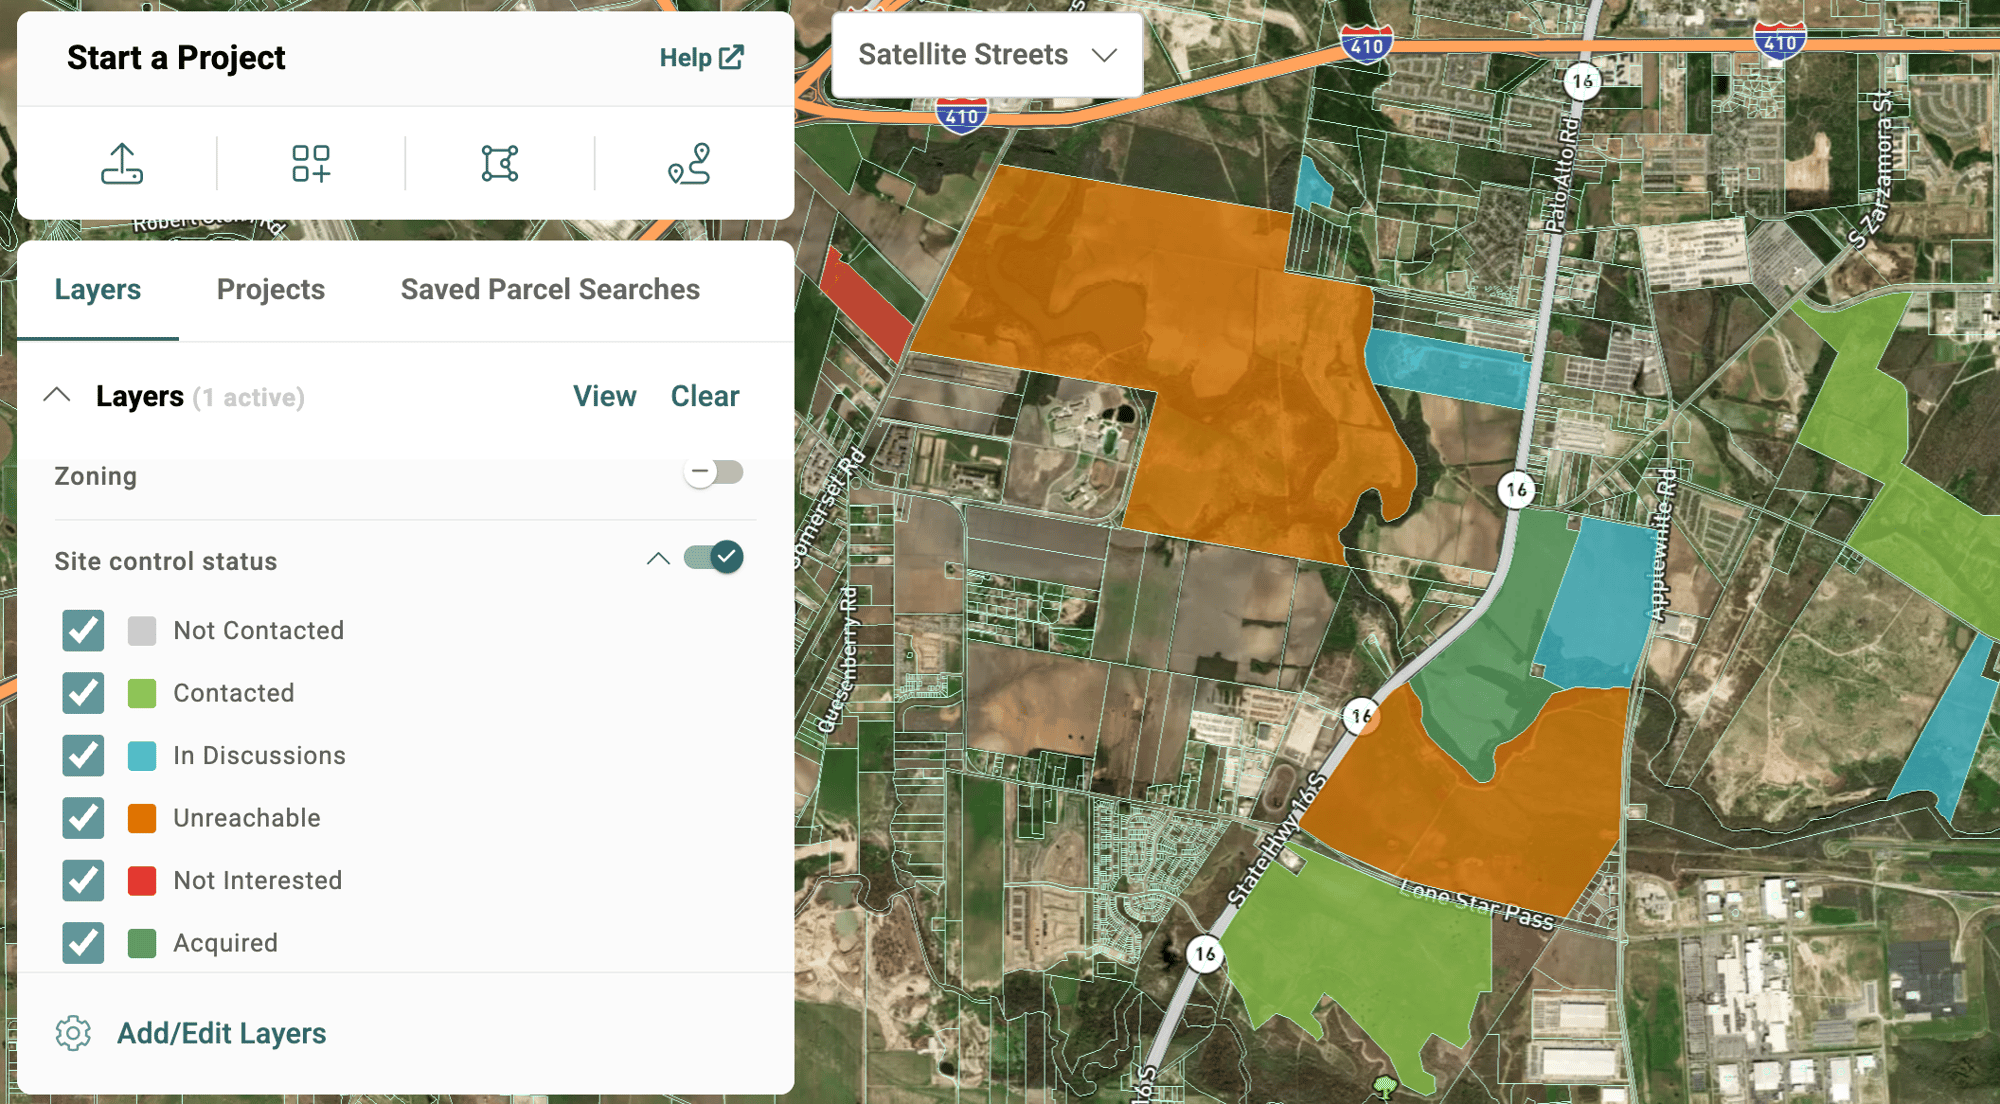Click the View layers link

point(604,396)
